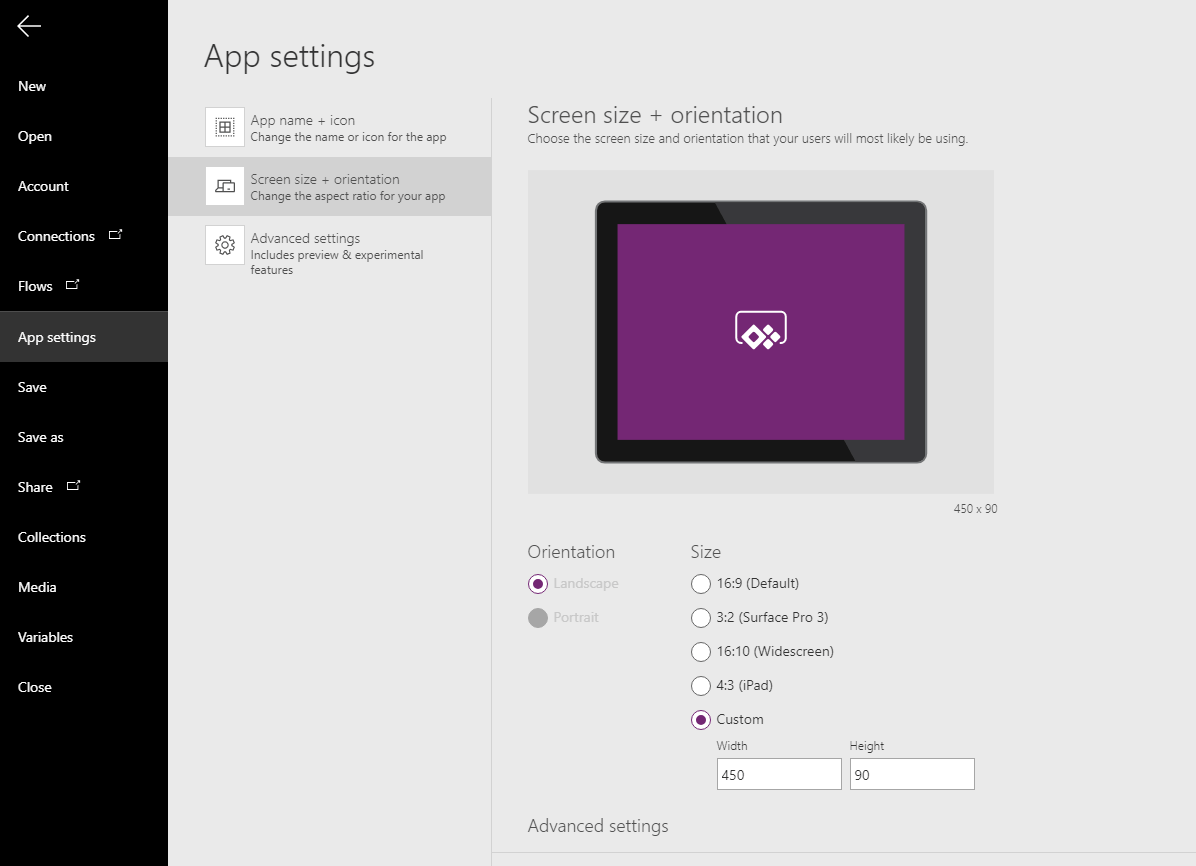Click the tablet preview image
This screenshot has width=1196, height=866.
pos(760,332)
